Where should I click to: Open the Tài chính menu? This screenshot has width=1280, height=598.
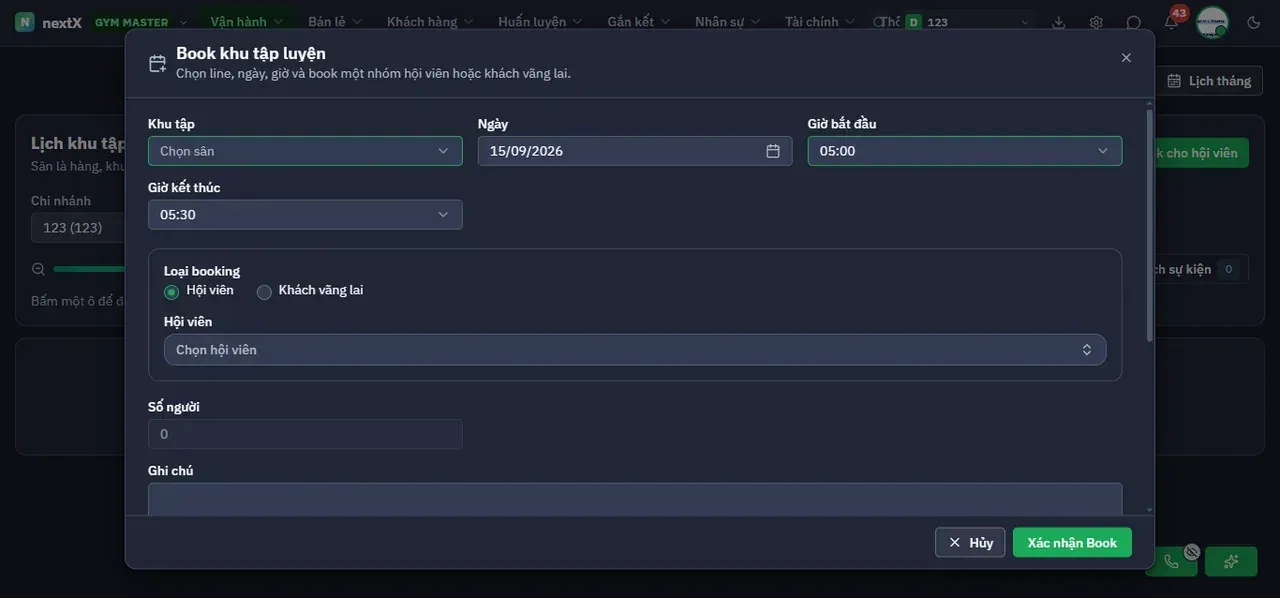[x=819, y=22]
